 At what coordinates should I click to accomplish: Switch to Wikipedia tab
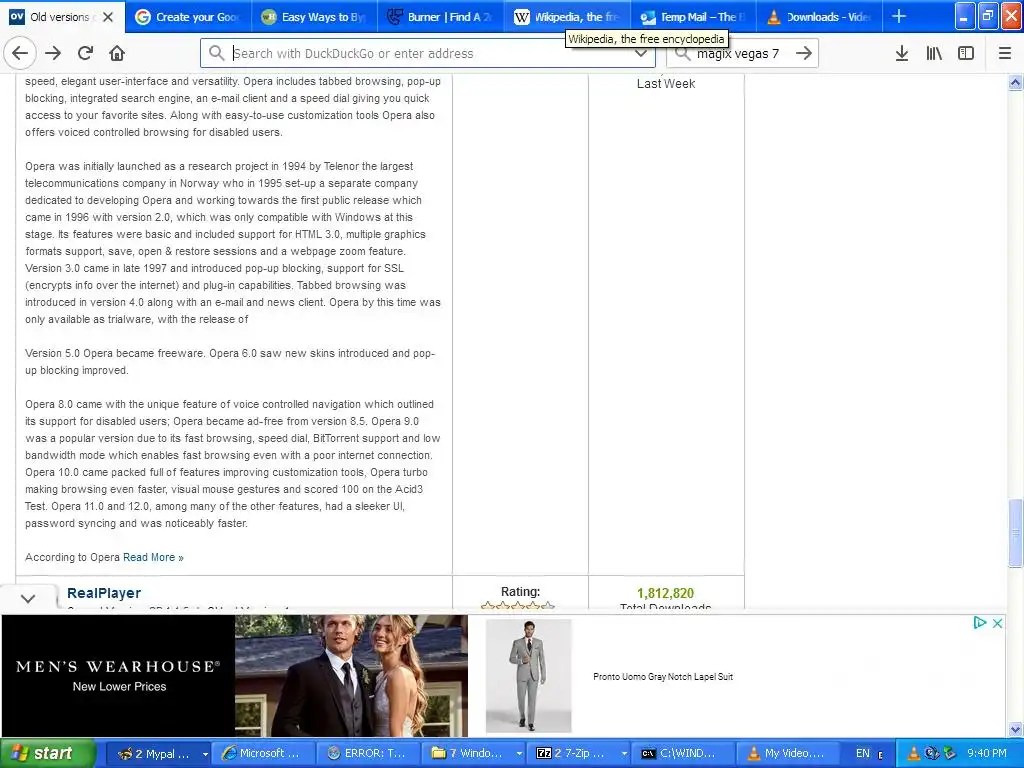pos(567,17)
